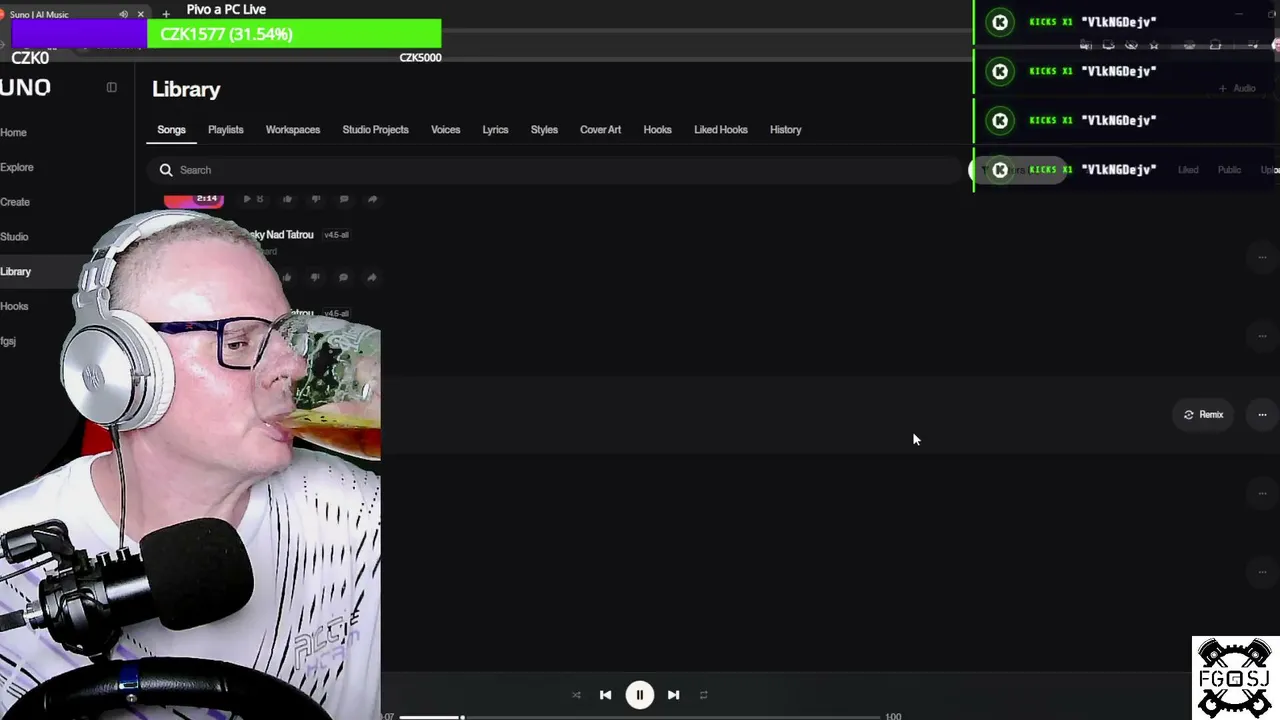Share the 2:14 song
This screenshot has height=720, width=1280.
pos(372,199)
